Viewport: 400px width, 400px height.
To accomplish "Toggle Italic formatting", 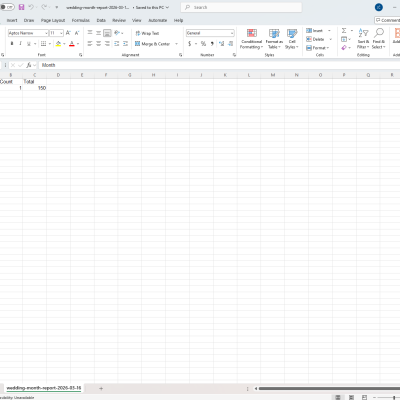I will 20,44.
